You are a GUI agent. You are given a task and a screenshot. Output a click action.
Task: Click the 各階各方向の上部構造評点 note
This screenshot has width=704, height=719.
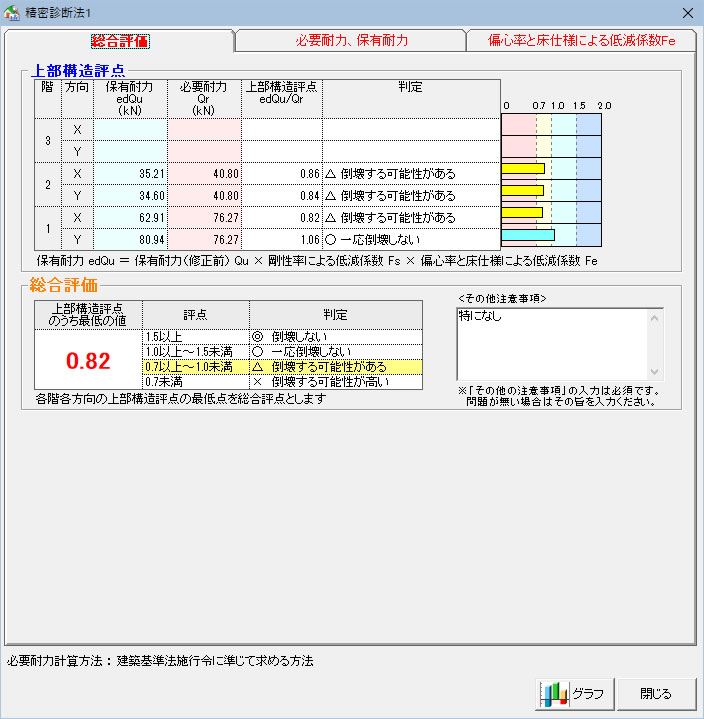point(181,398)
